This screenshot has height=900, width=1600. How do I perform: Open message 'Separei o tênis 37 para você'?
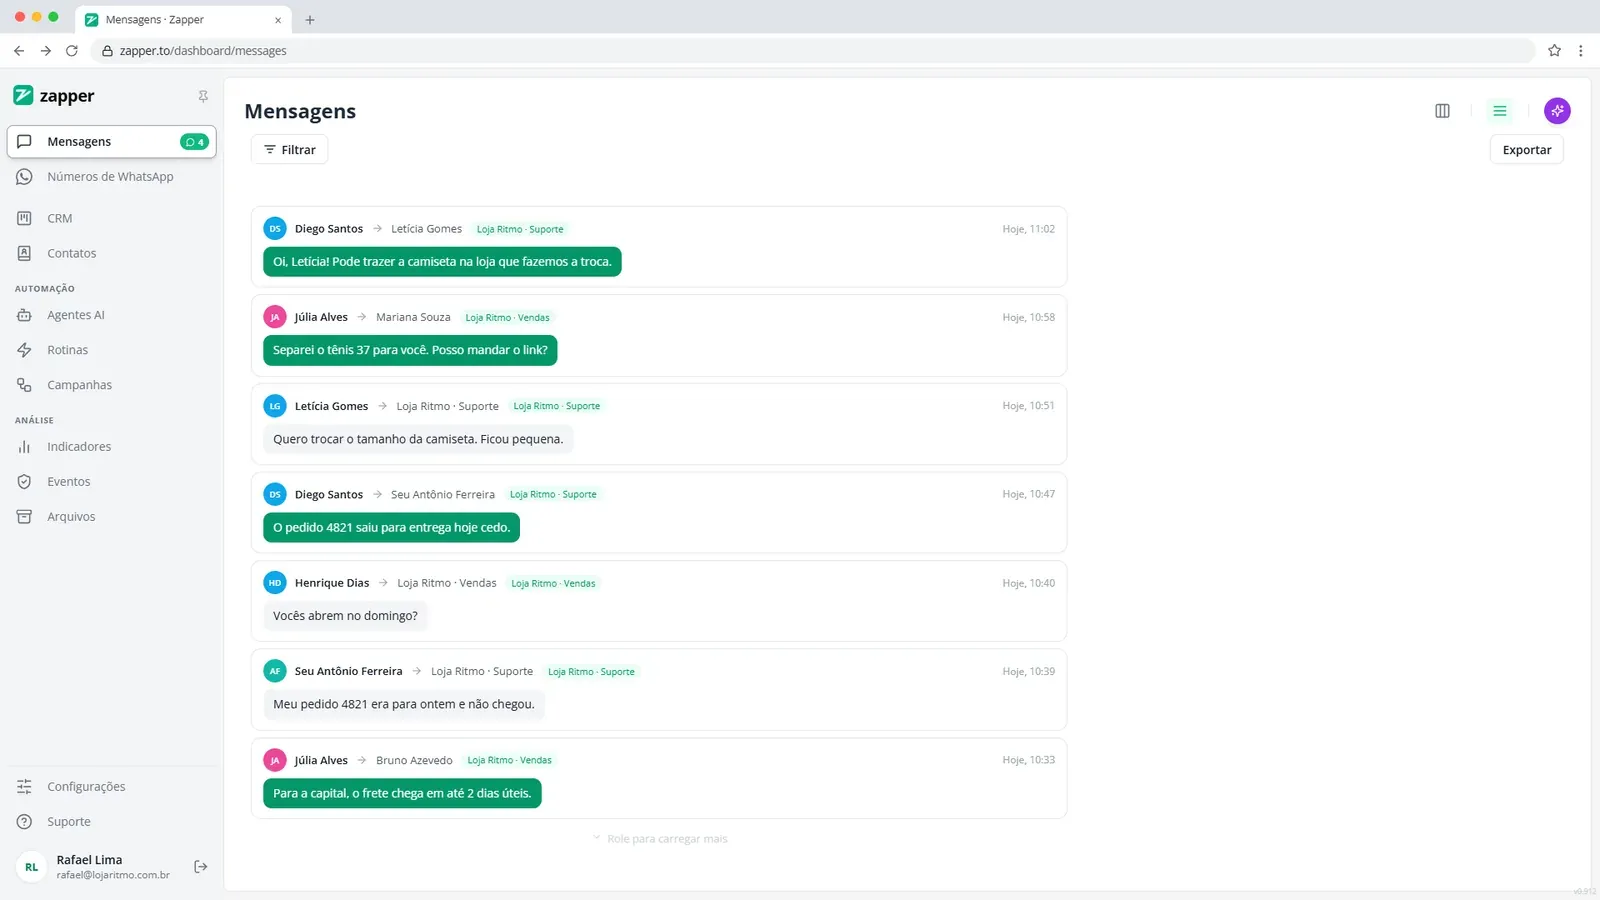[410, 350]
